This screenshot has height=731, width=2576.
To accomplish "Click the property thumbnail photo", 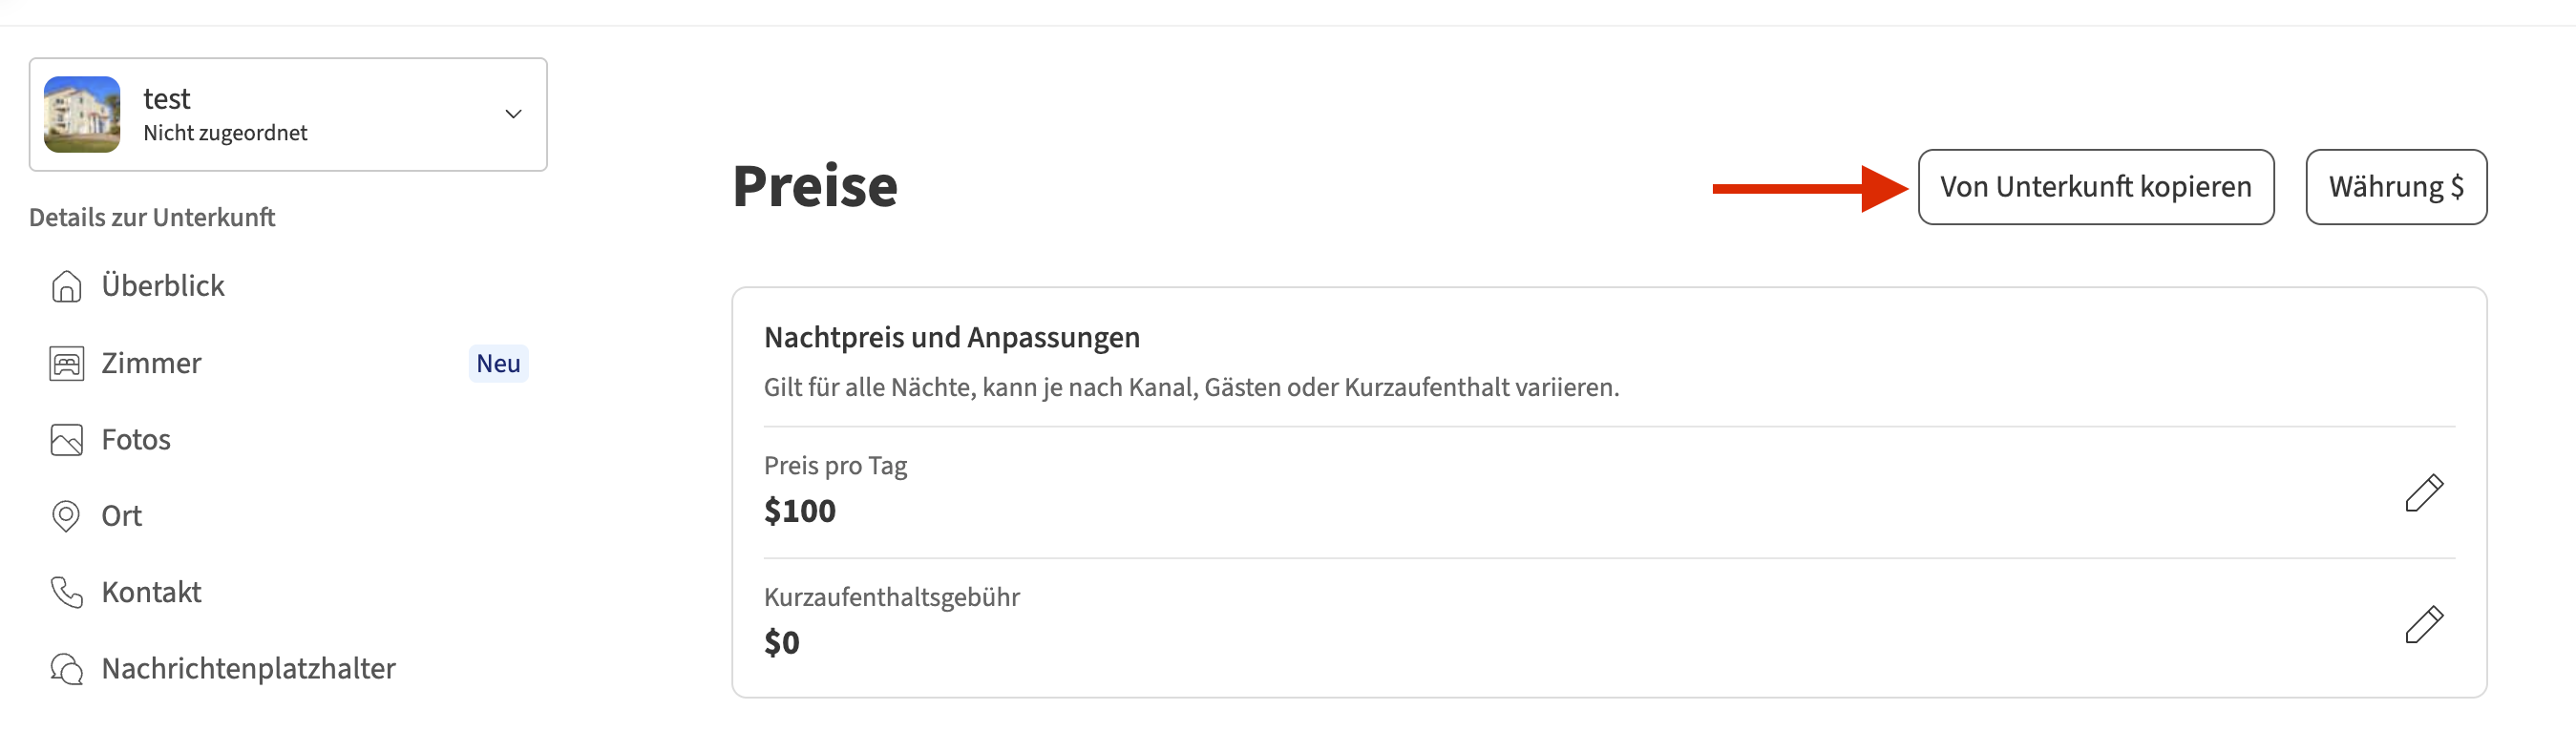I will (82, 114).
